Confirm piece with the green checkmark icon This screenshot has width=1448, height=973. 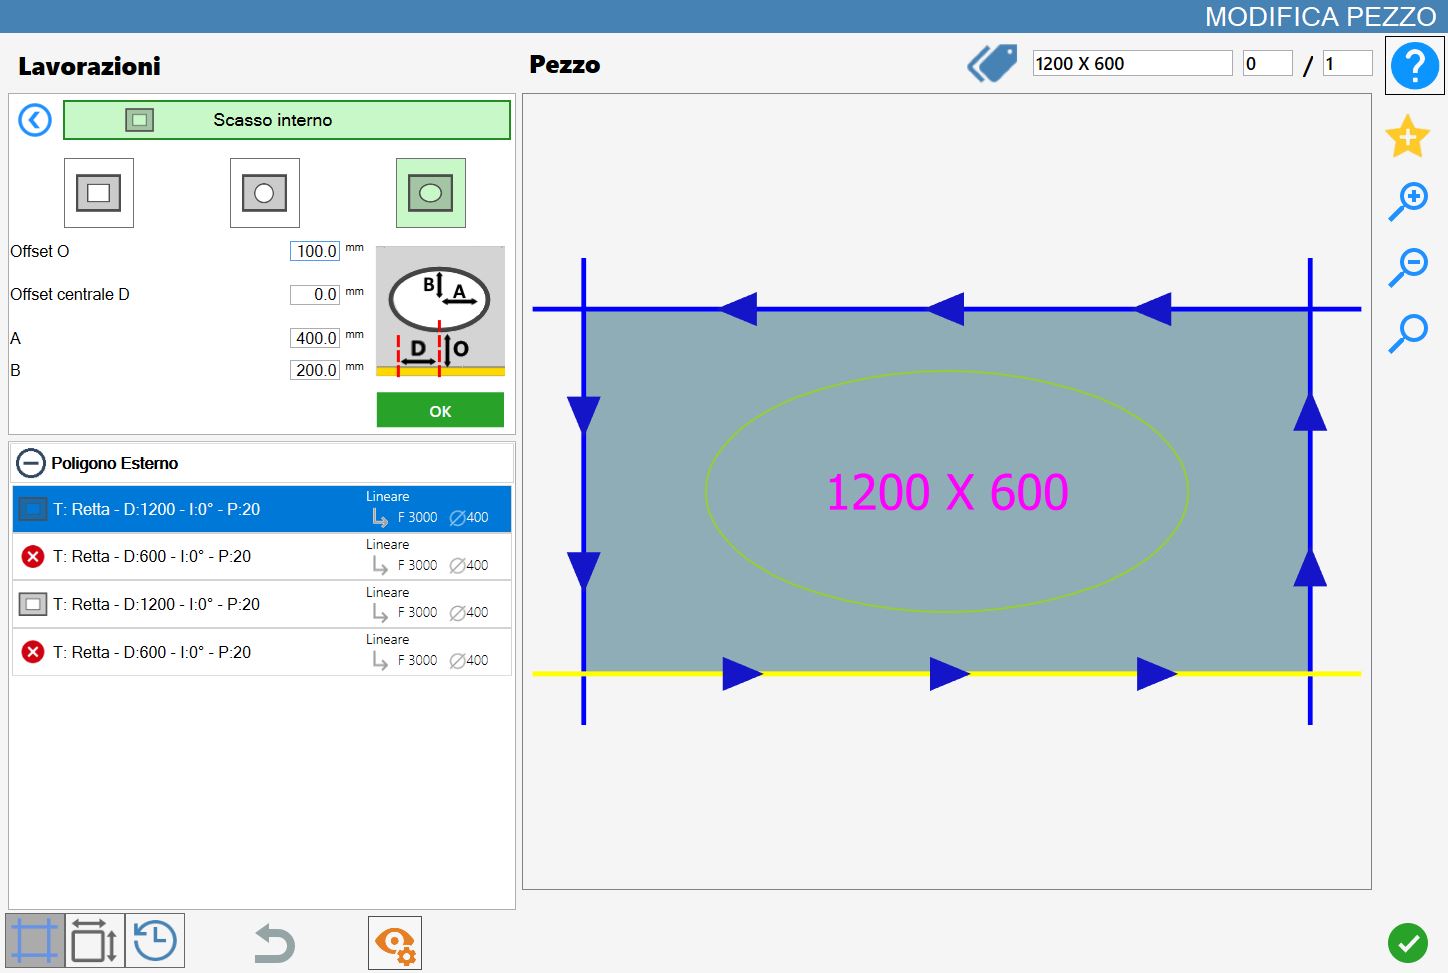click(1408, 942)
